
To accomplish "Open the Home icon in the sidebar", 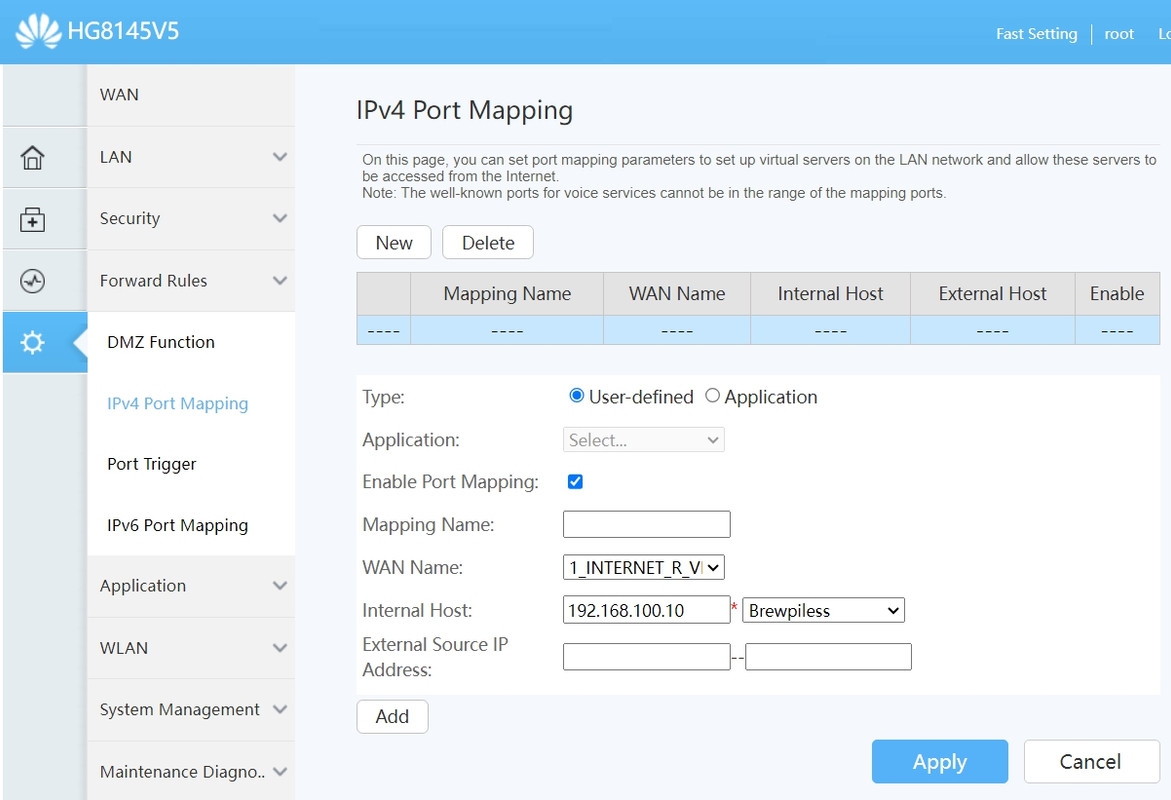I will (32, 158).
